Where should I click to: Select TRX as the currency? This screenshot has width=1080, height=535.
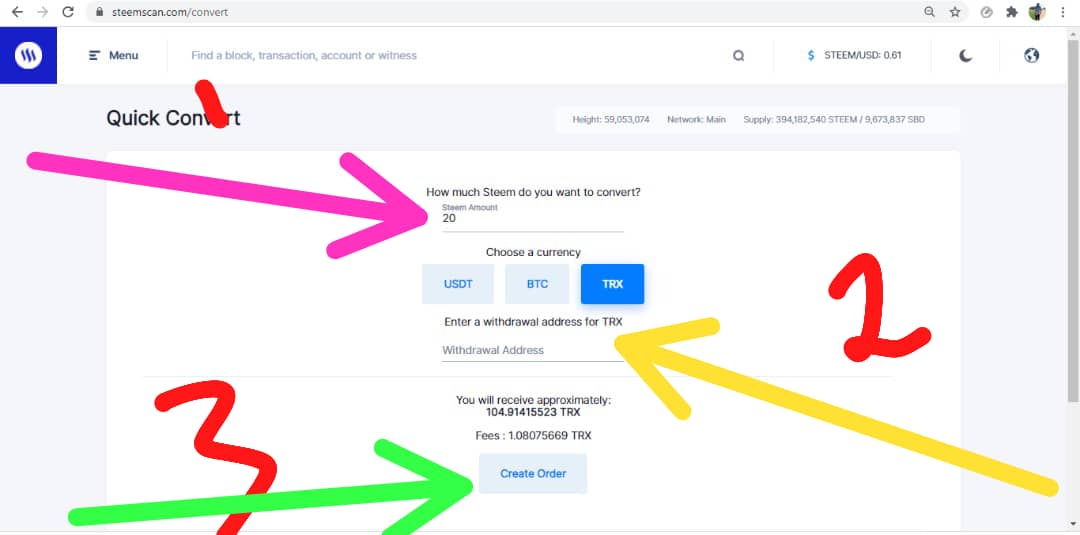[612, 284]
